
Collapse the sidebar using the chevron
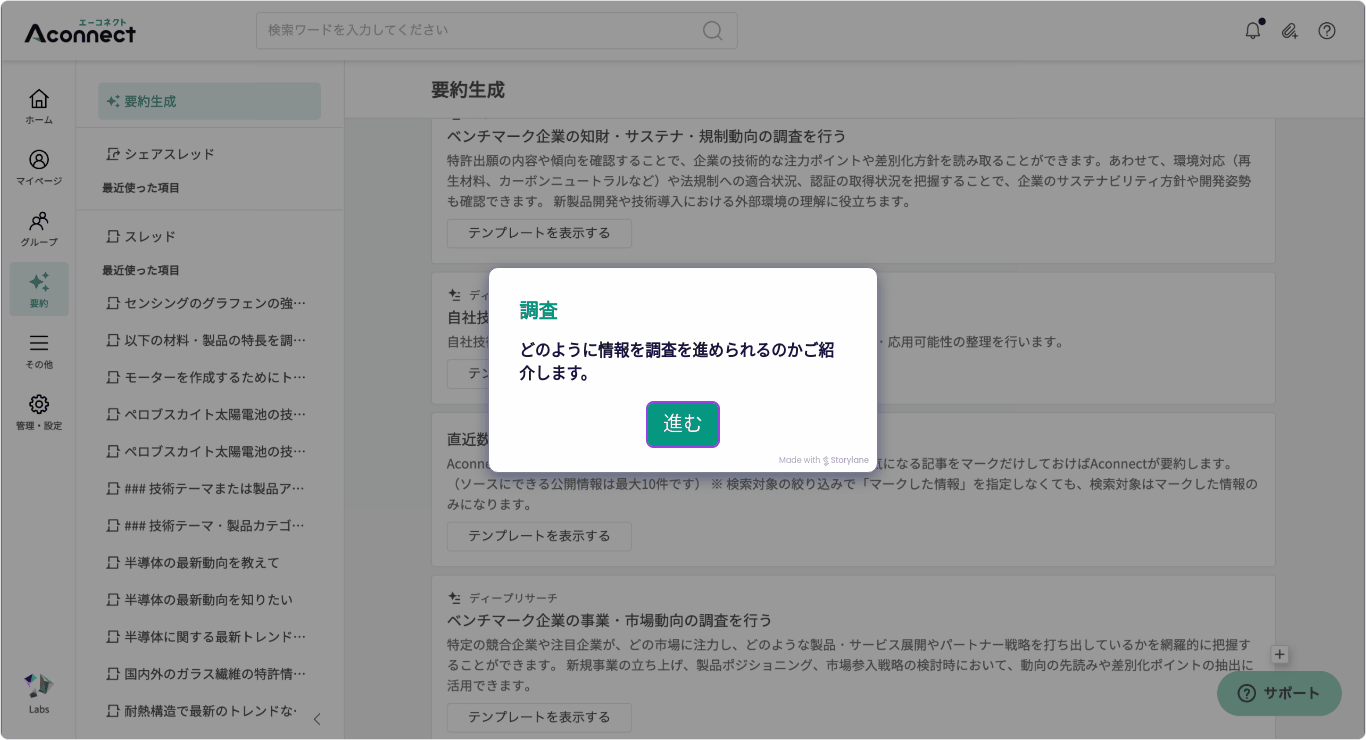coord(317,718)
